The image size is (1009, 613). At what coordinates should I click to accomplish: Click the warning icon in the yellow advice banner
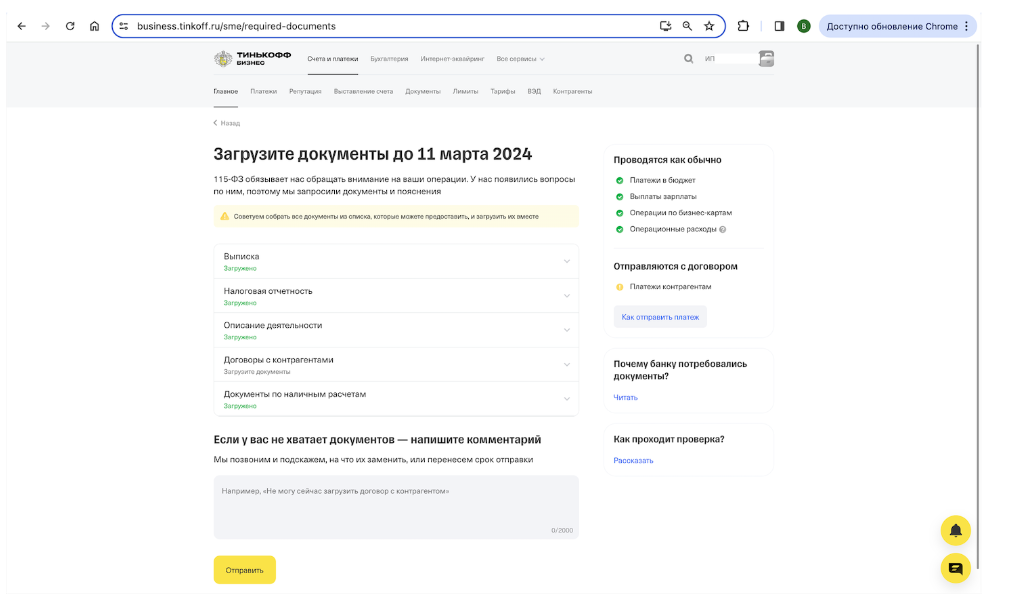coord(225,217)
